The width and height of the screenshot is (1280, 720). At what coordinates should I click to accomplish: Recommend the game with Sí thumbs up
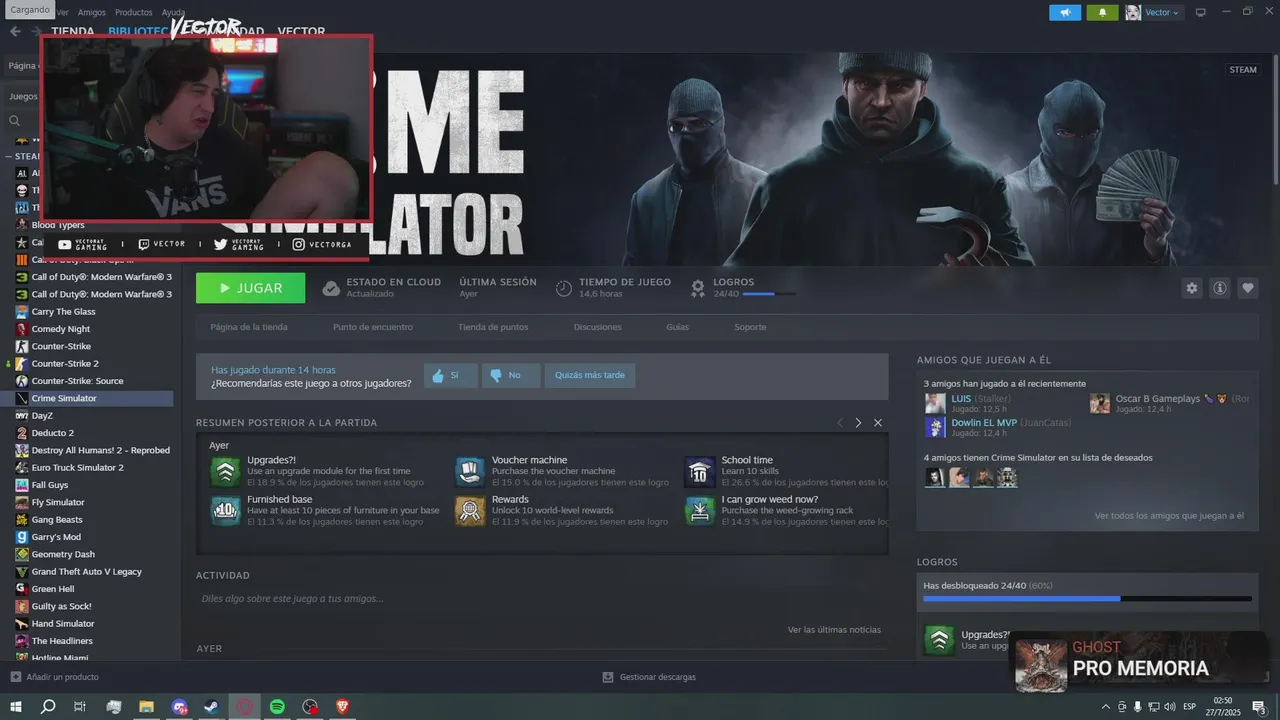tap(450, 375)
